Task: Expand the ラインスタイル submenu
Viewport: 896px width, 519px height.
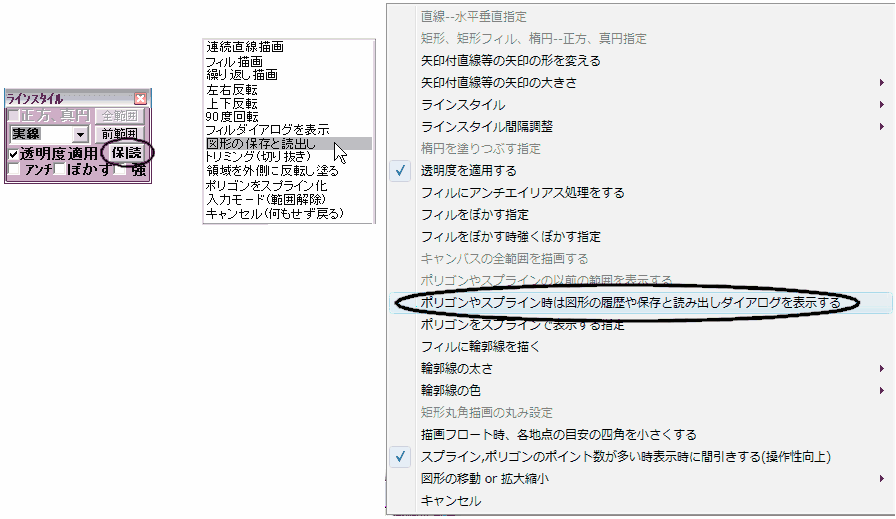Action: tap(463, 105)
